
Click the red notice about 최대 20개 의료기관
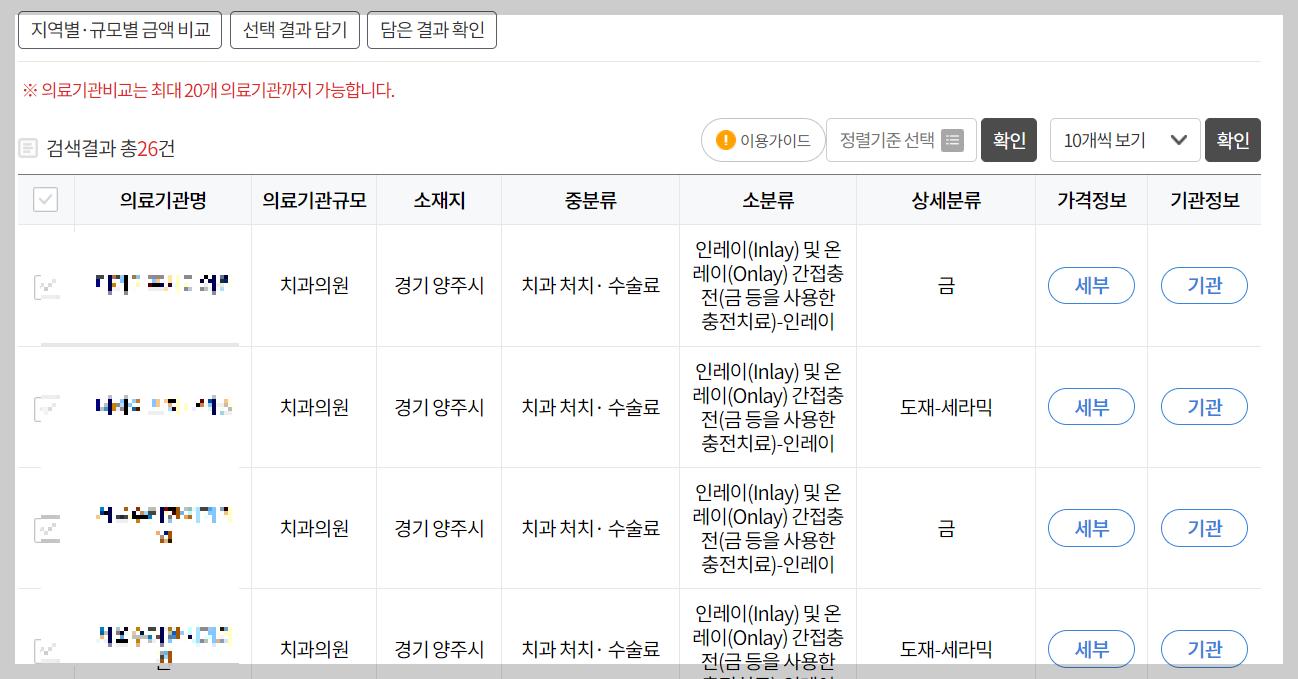pos(208,91)
